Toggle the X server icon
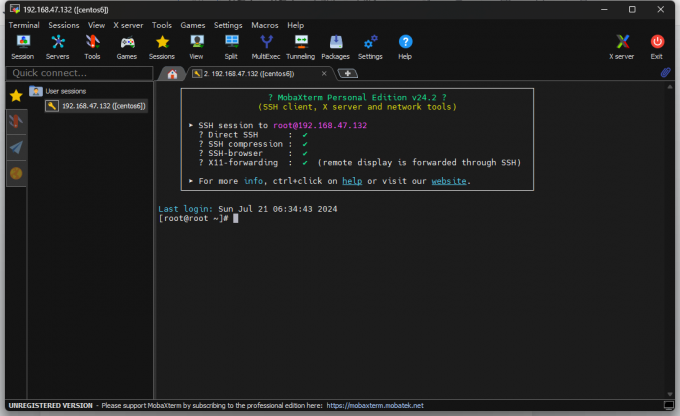The image size is (680, 416). [x=622, y=47]
